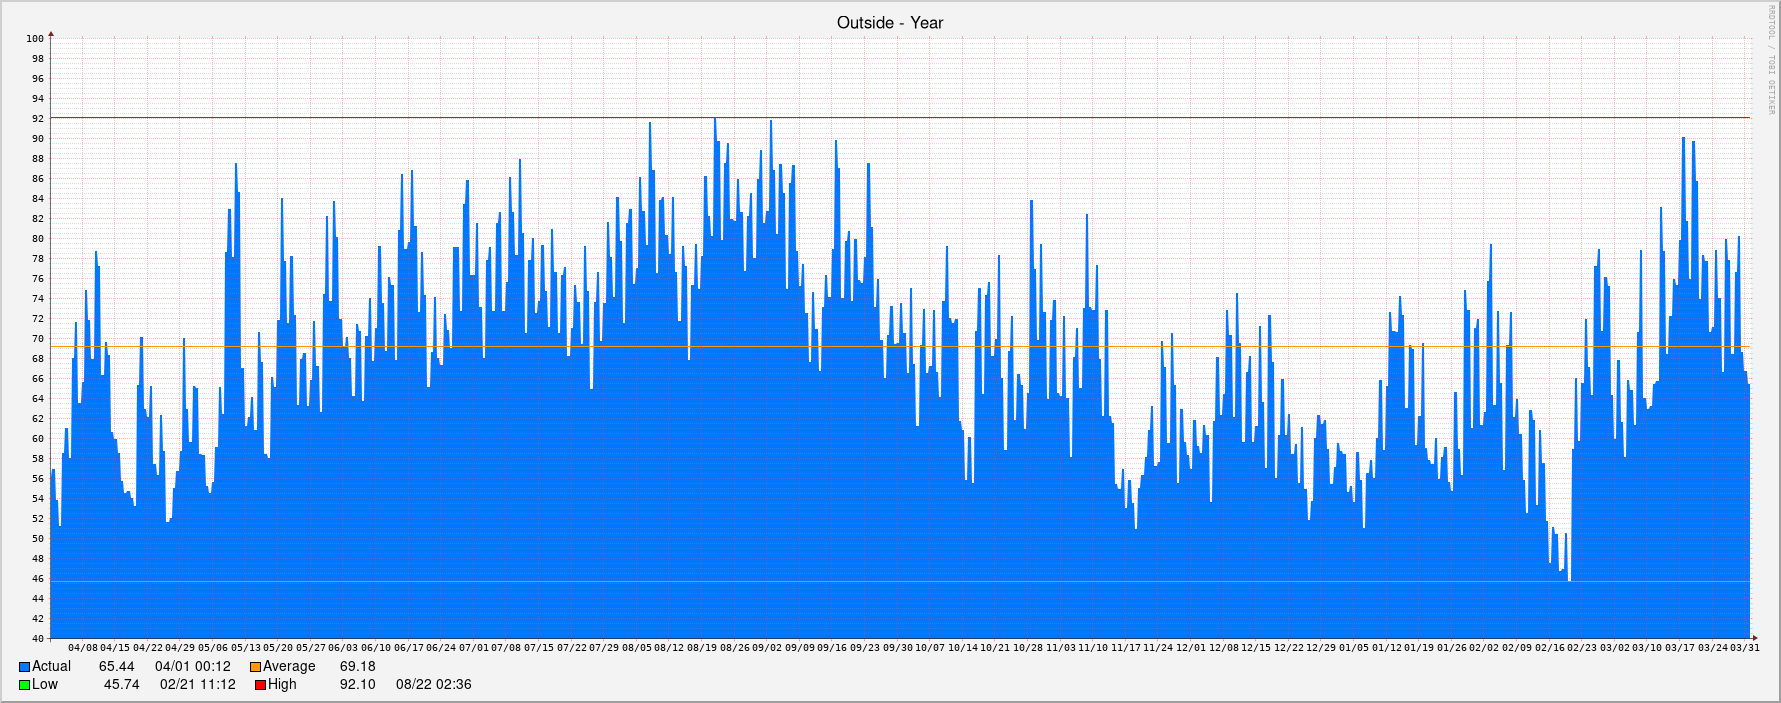Click the RRDTOOL / TOBI OETIKER watermark
Image resolution: width=1781 pixels, height=703 pixels.
1770,60
